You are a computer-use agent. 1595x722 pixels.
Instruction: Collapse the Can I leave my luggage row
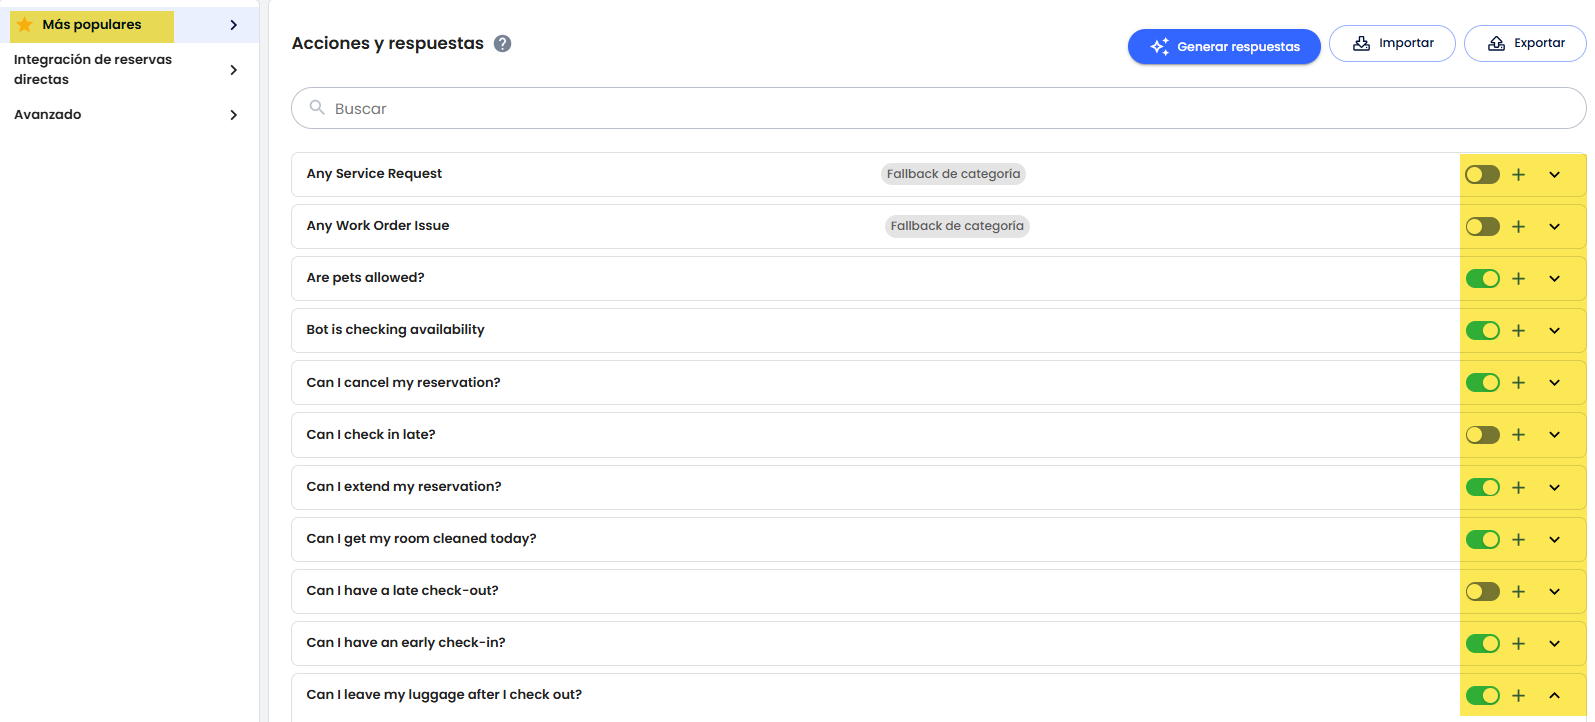click(x=1554, y=695)
